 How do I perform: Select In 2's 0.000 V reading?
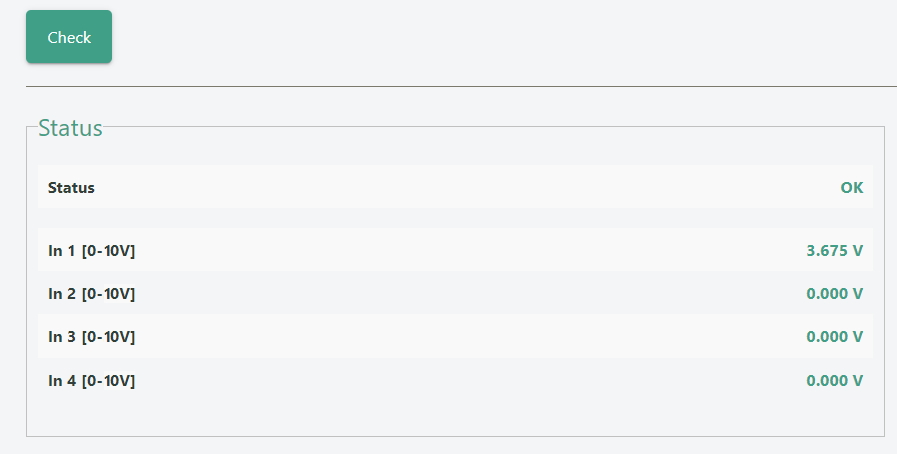834,294
